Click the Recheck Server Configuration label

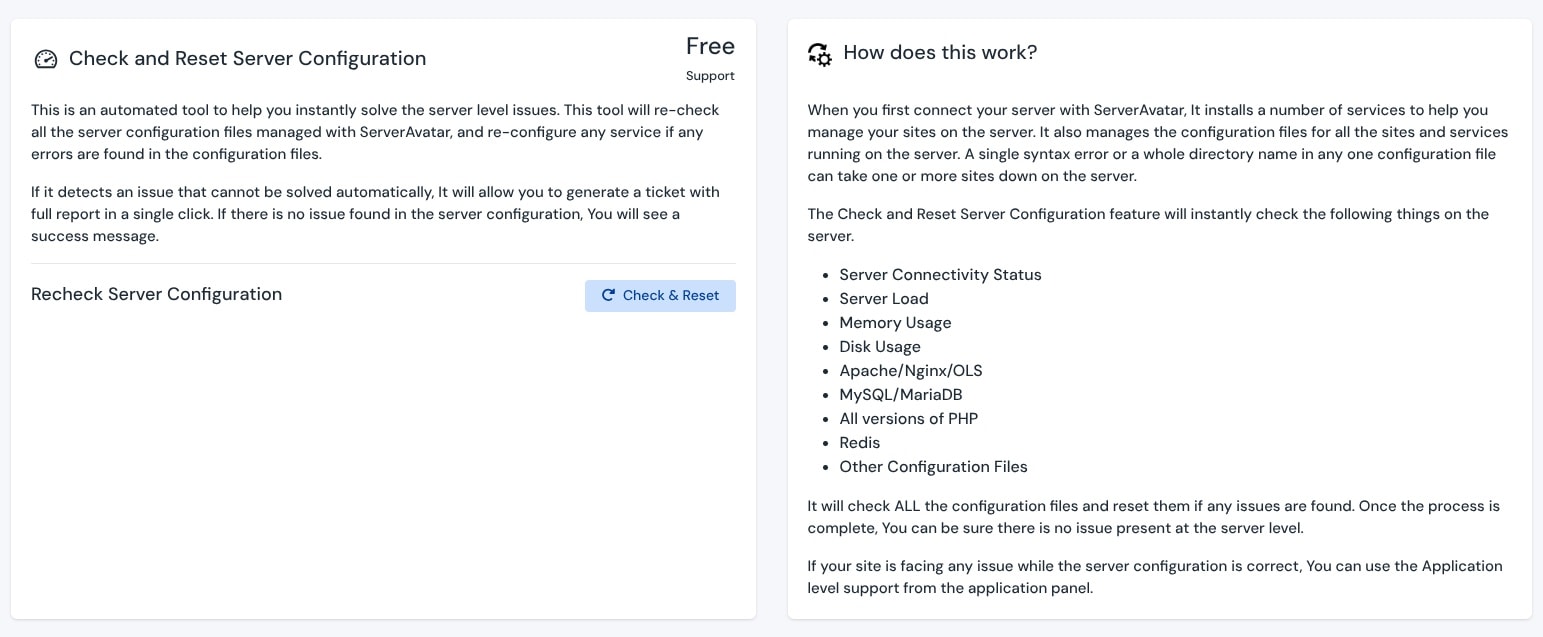(x=156, y=294)
